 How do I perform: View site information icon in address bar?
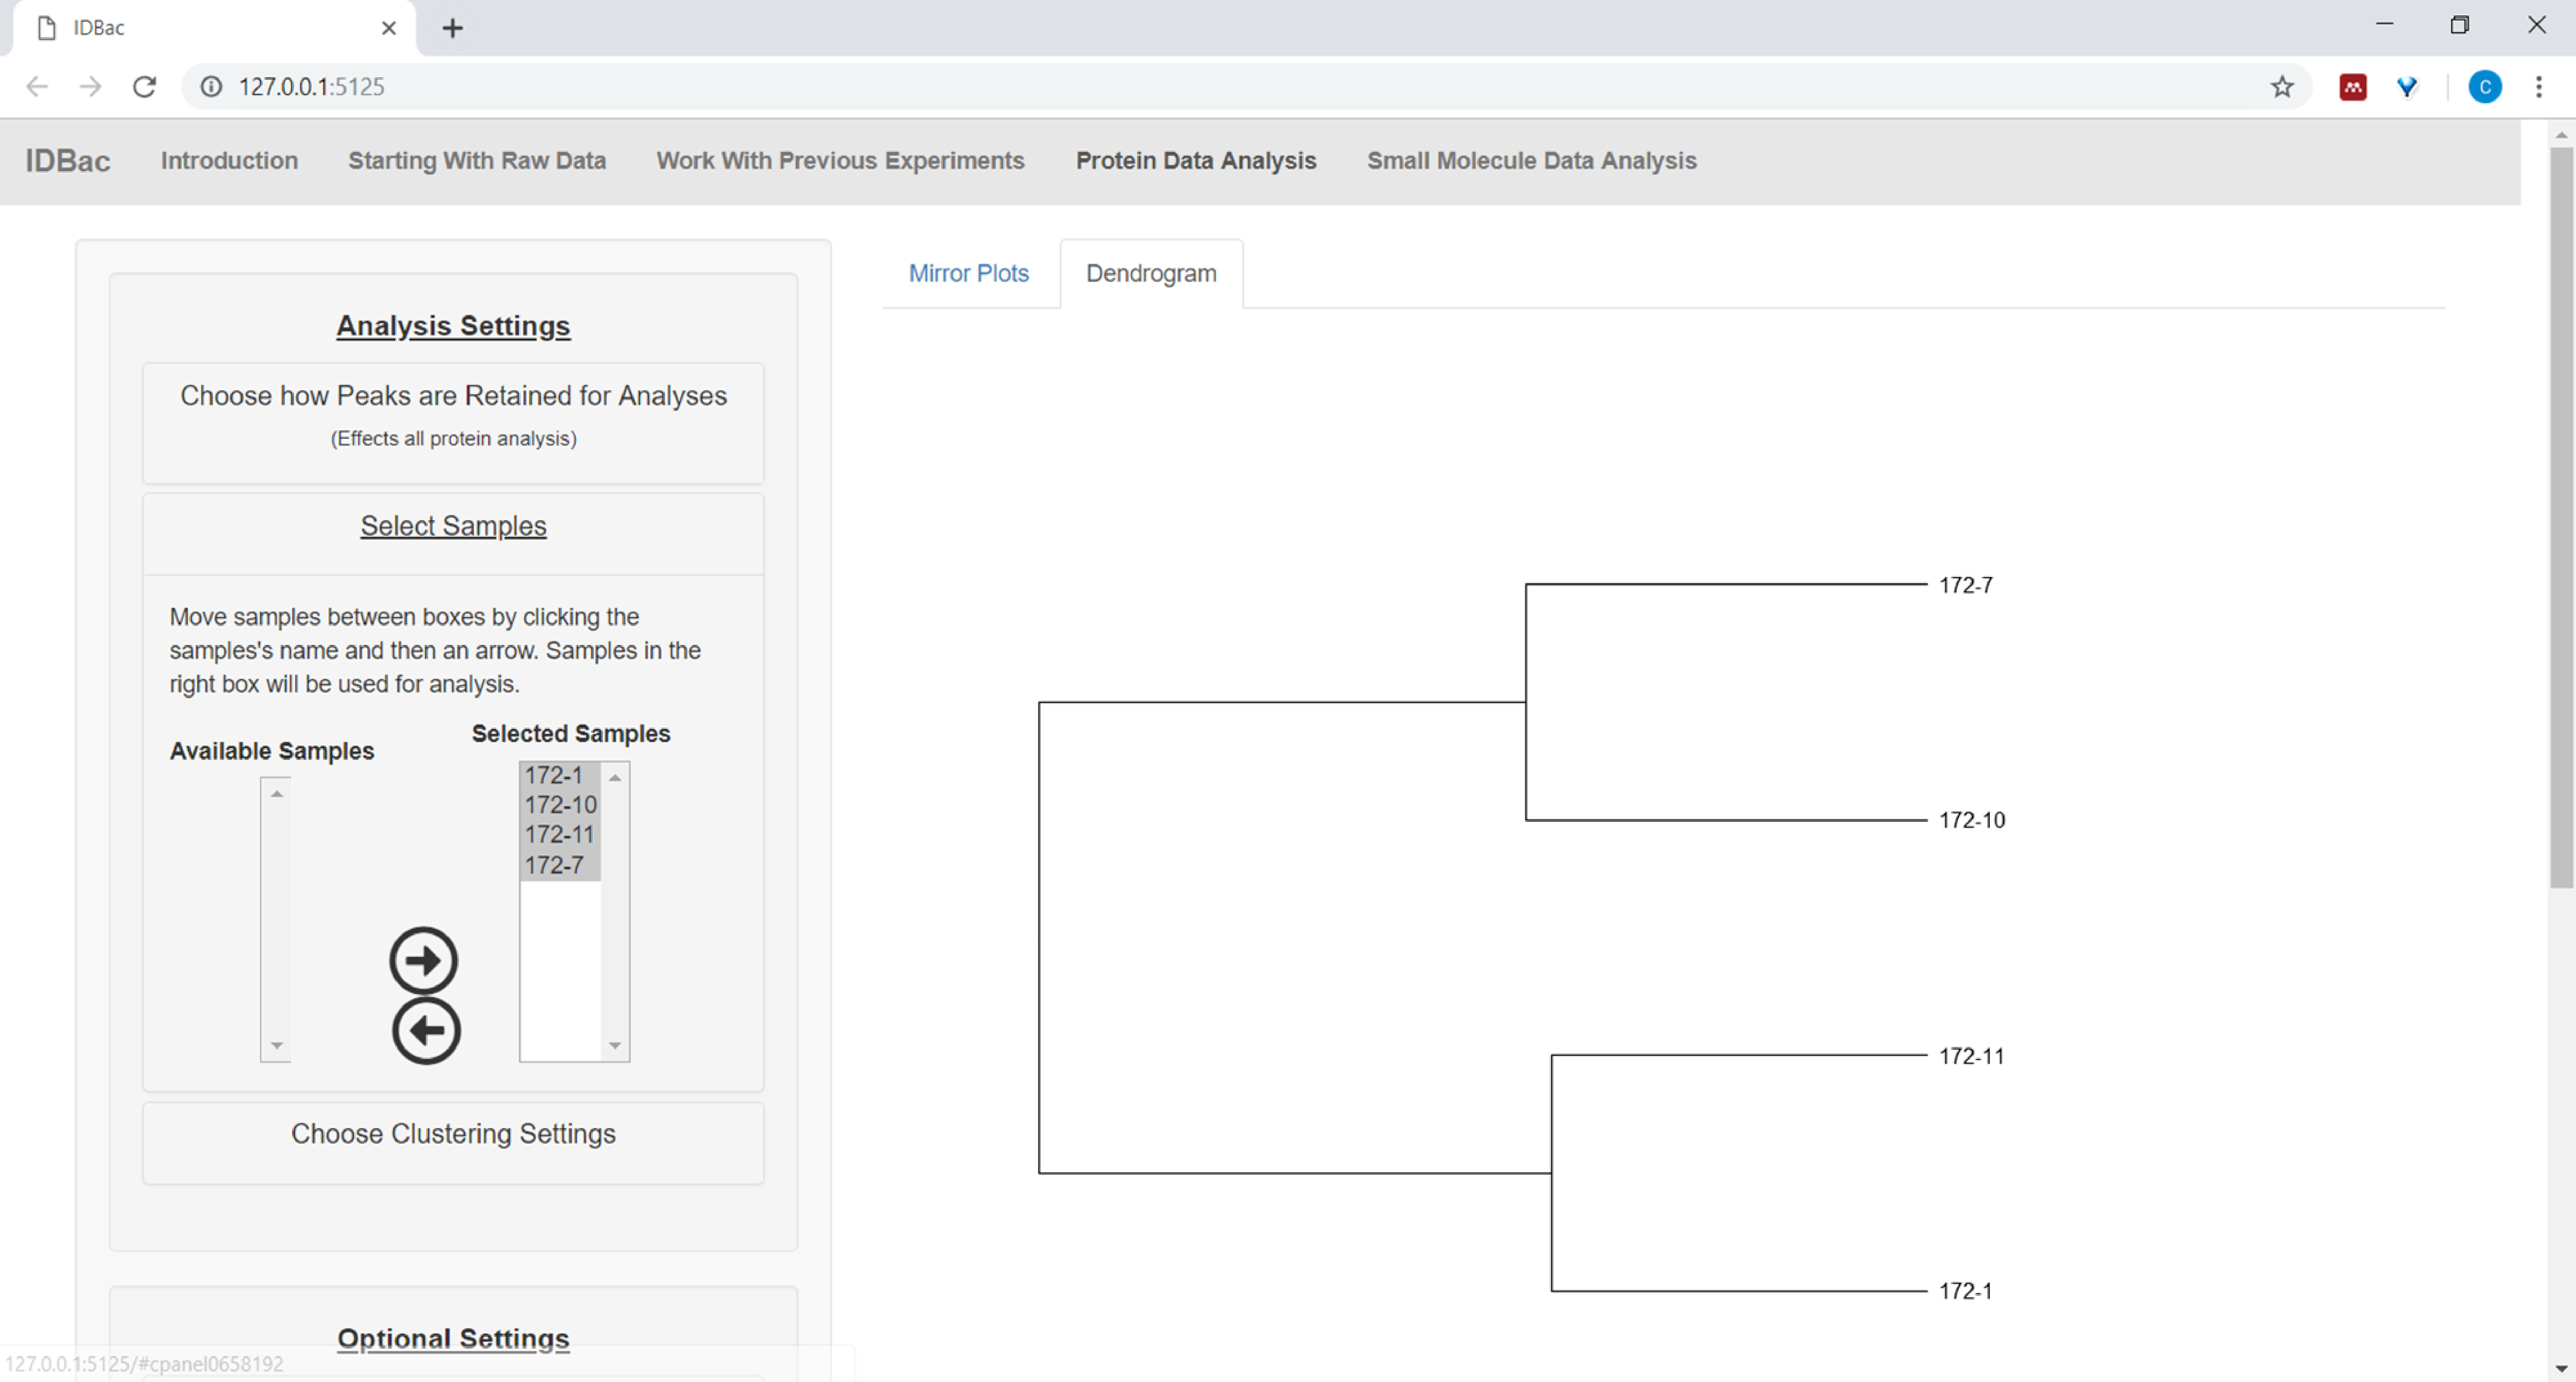tap(211, 87)
